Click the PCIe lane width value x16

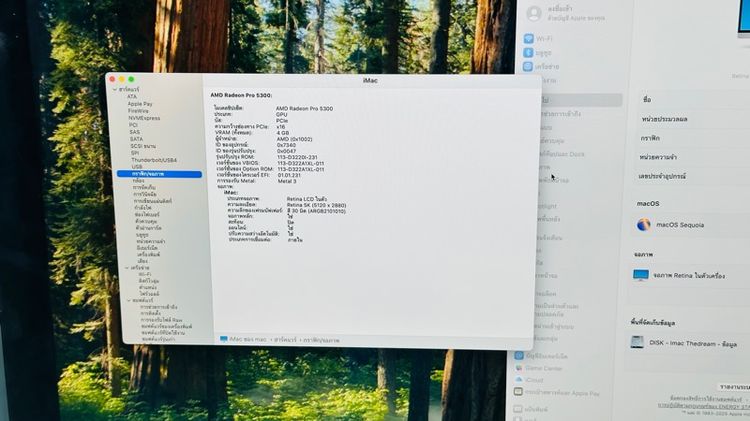(281, 127)
